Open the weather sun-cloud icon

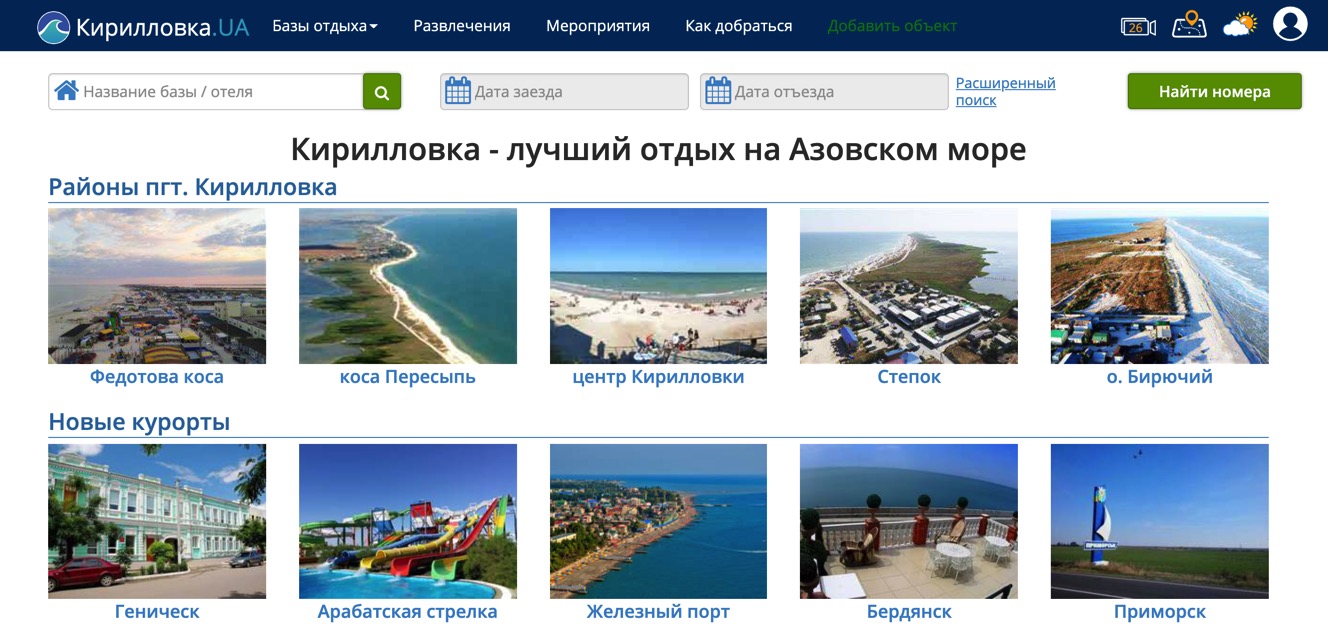click(x=1240, y=24)
